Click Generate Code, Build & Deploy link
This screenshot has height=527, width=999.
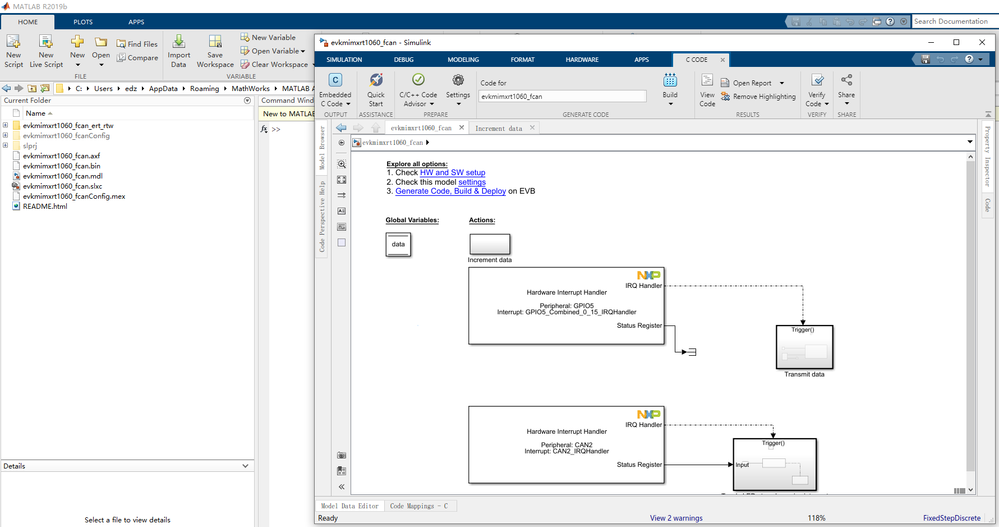click(450, 191)
